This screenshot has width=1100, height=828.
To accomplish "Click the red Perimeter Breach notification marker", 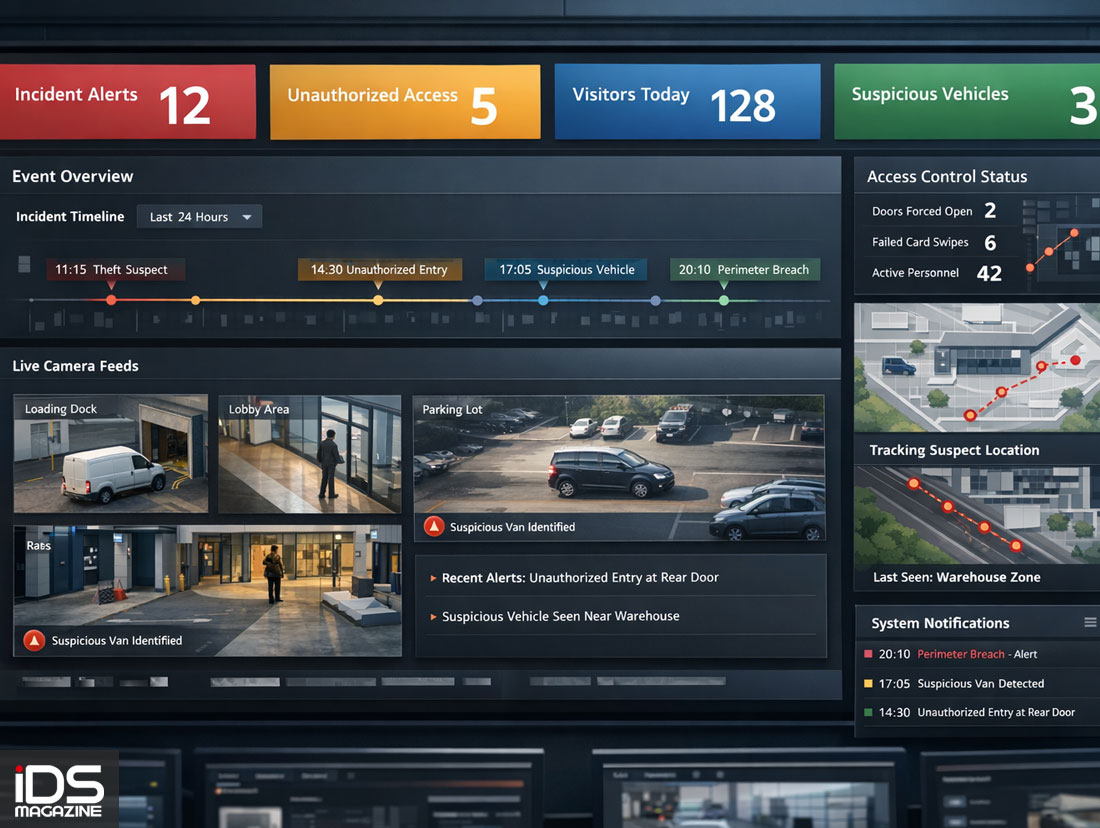I will click(867, 654).
